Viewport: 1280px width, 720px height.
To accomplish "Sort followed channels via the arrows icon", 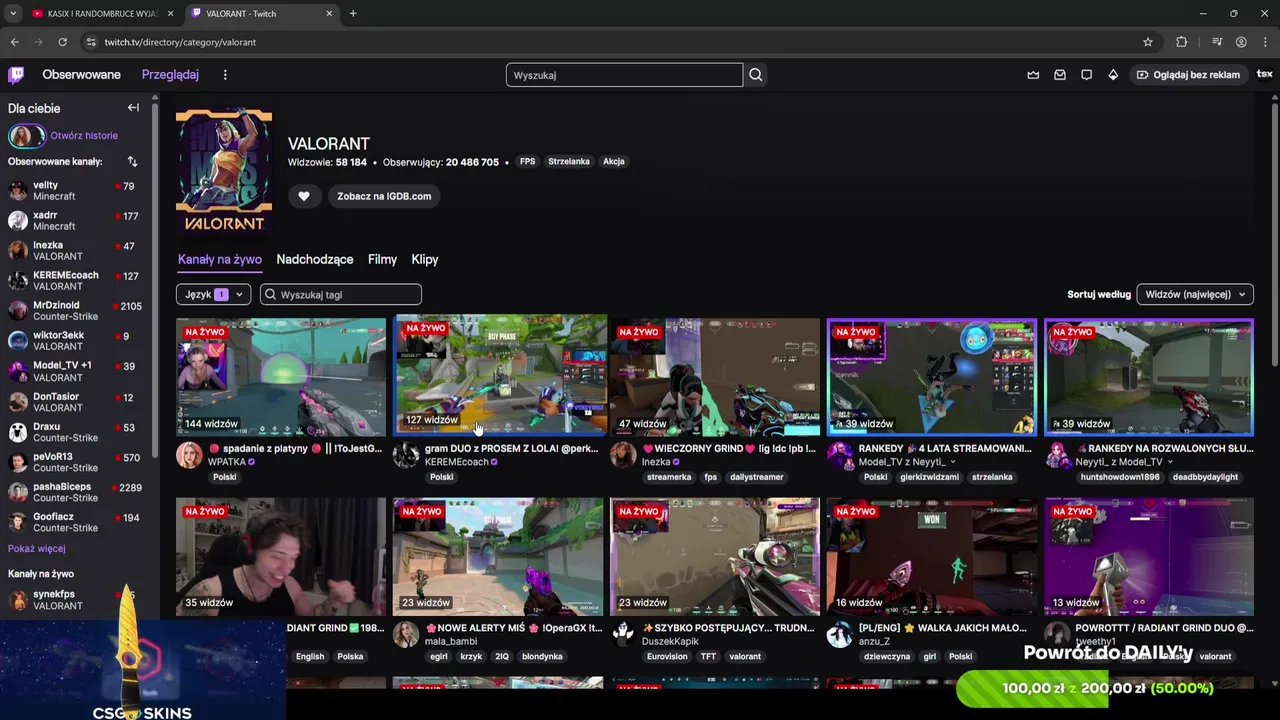I will (x=132, y=161).
